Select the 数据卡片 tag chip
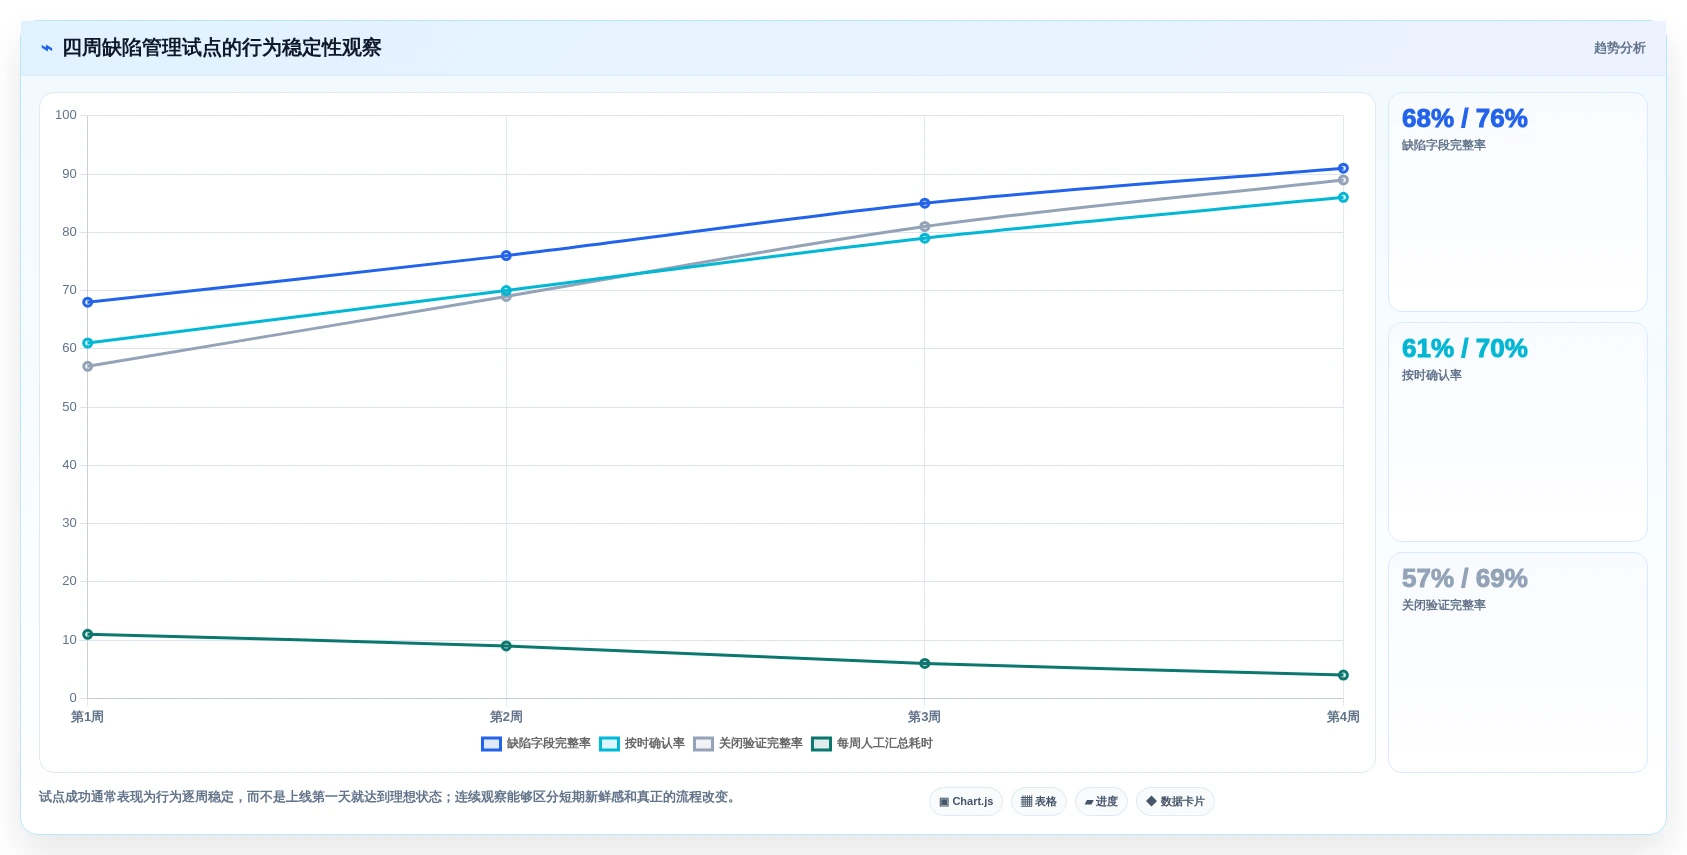 click(1175, 802)
